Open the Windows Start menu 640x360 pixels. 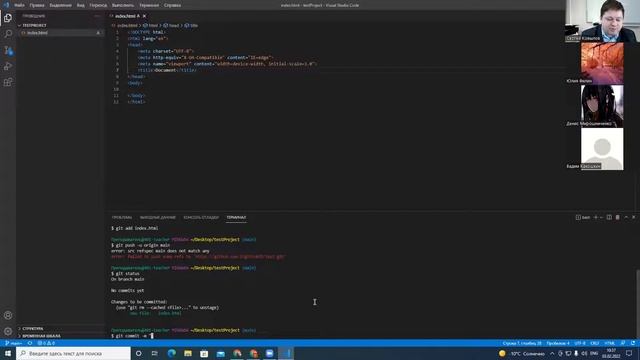8,353
